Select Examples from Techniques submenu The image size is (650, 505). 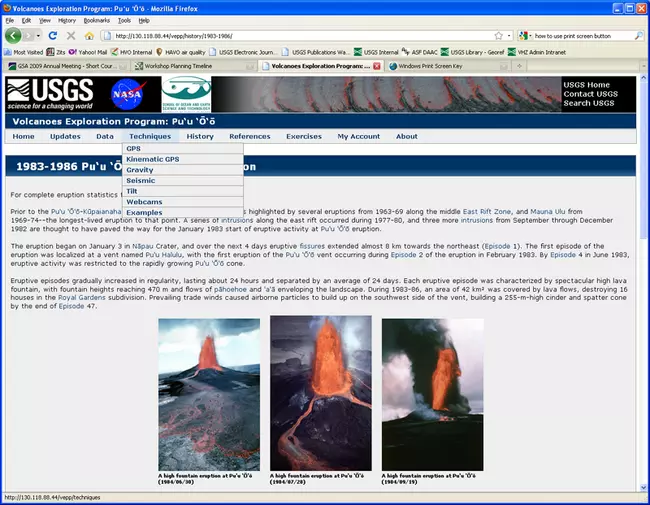[183, 212]
